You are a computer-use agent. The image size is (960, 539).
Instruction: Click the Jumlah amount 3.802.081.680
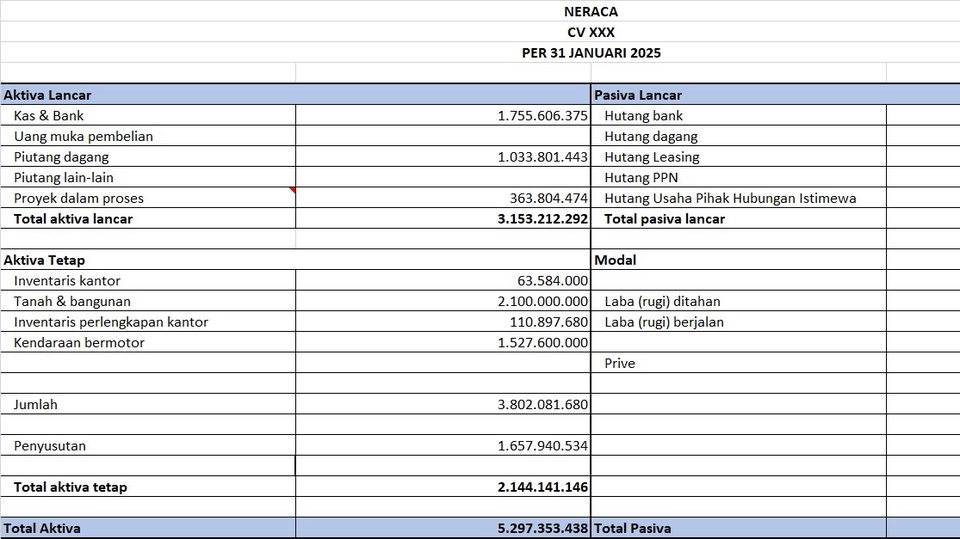coord(543,405)
